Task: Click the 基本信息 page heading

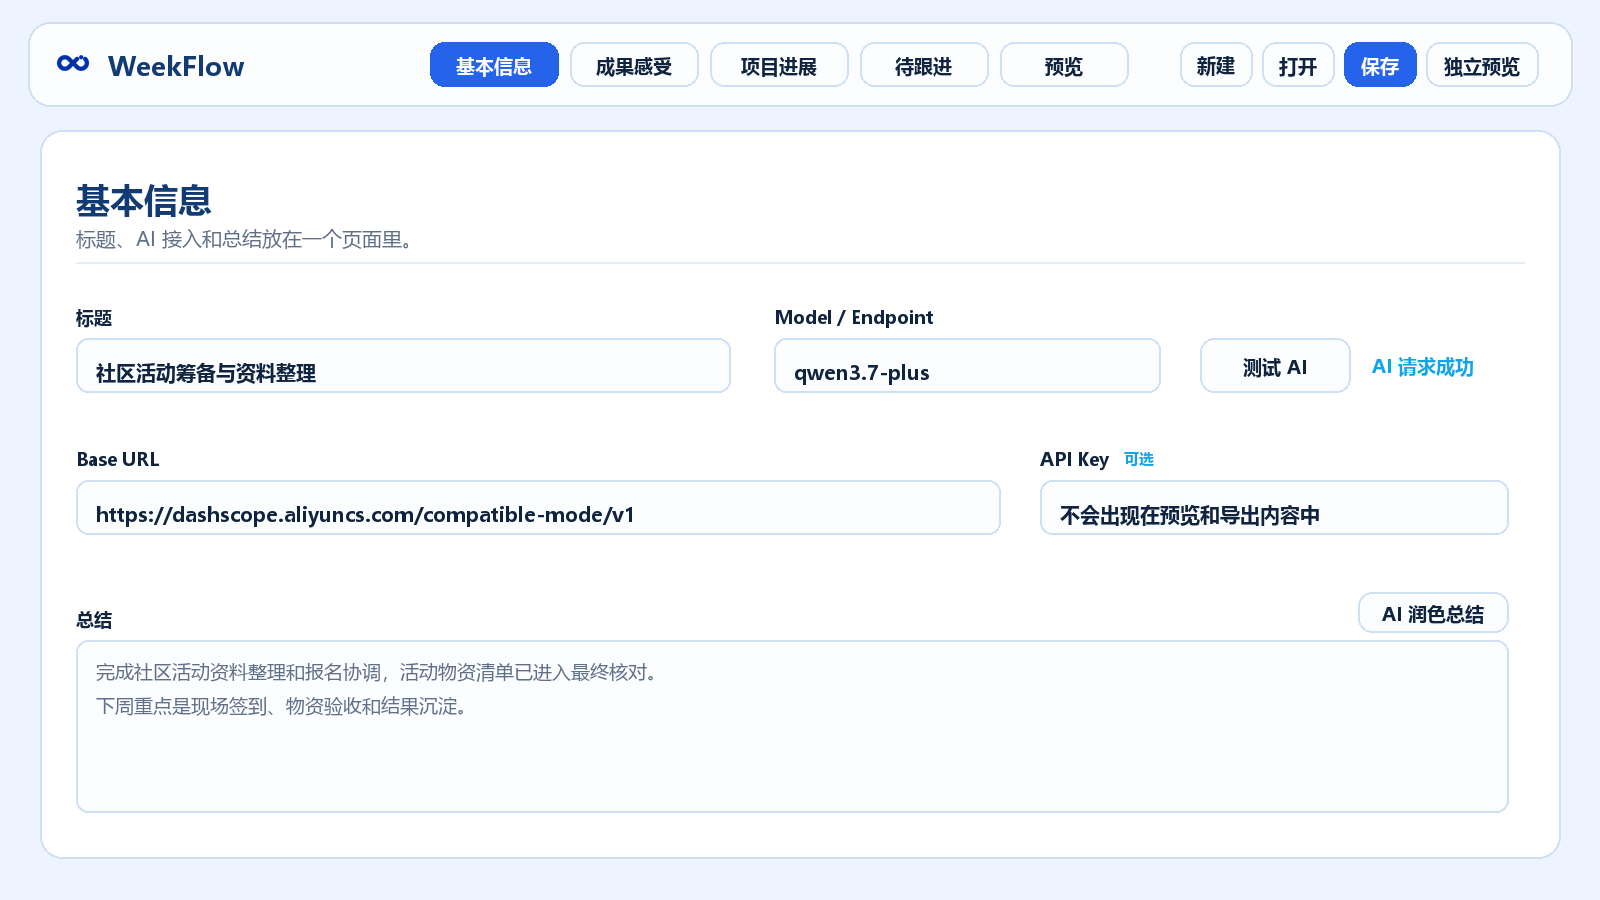Action: [144, 201]
